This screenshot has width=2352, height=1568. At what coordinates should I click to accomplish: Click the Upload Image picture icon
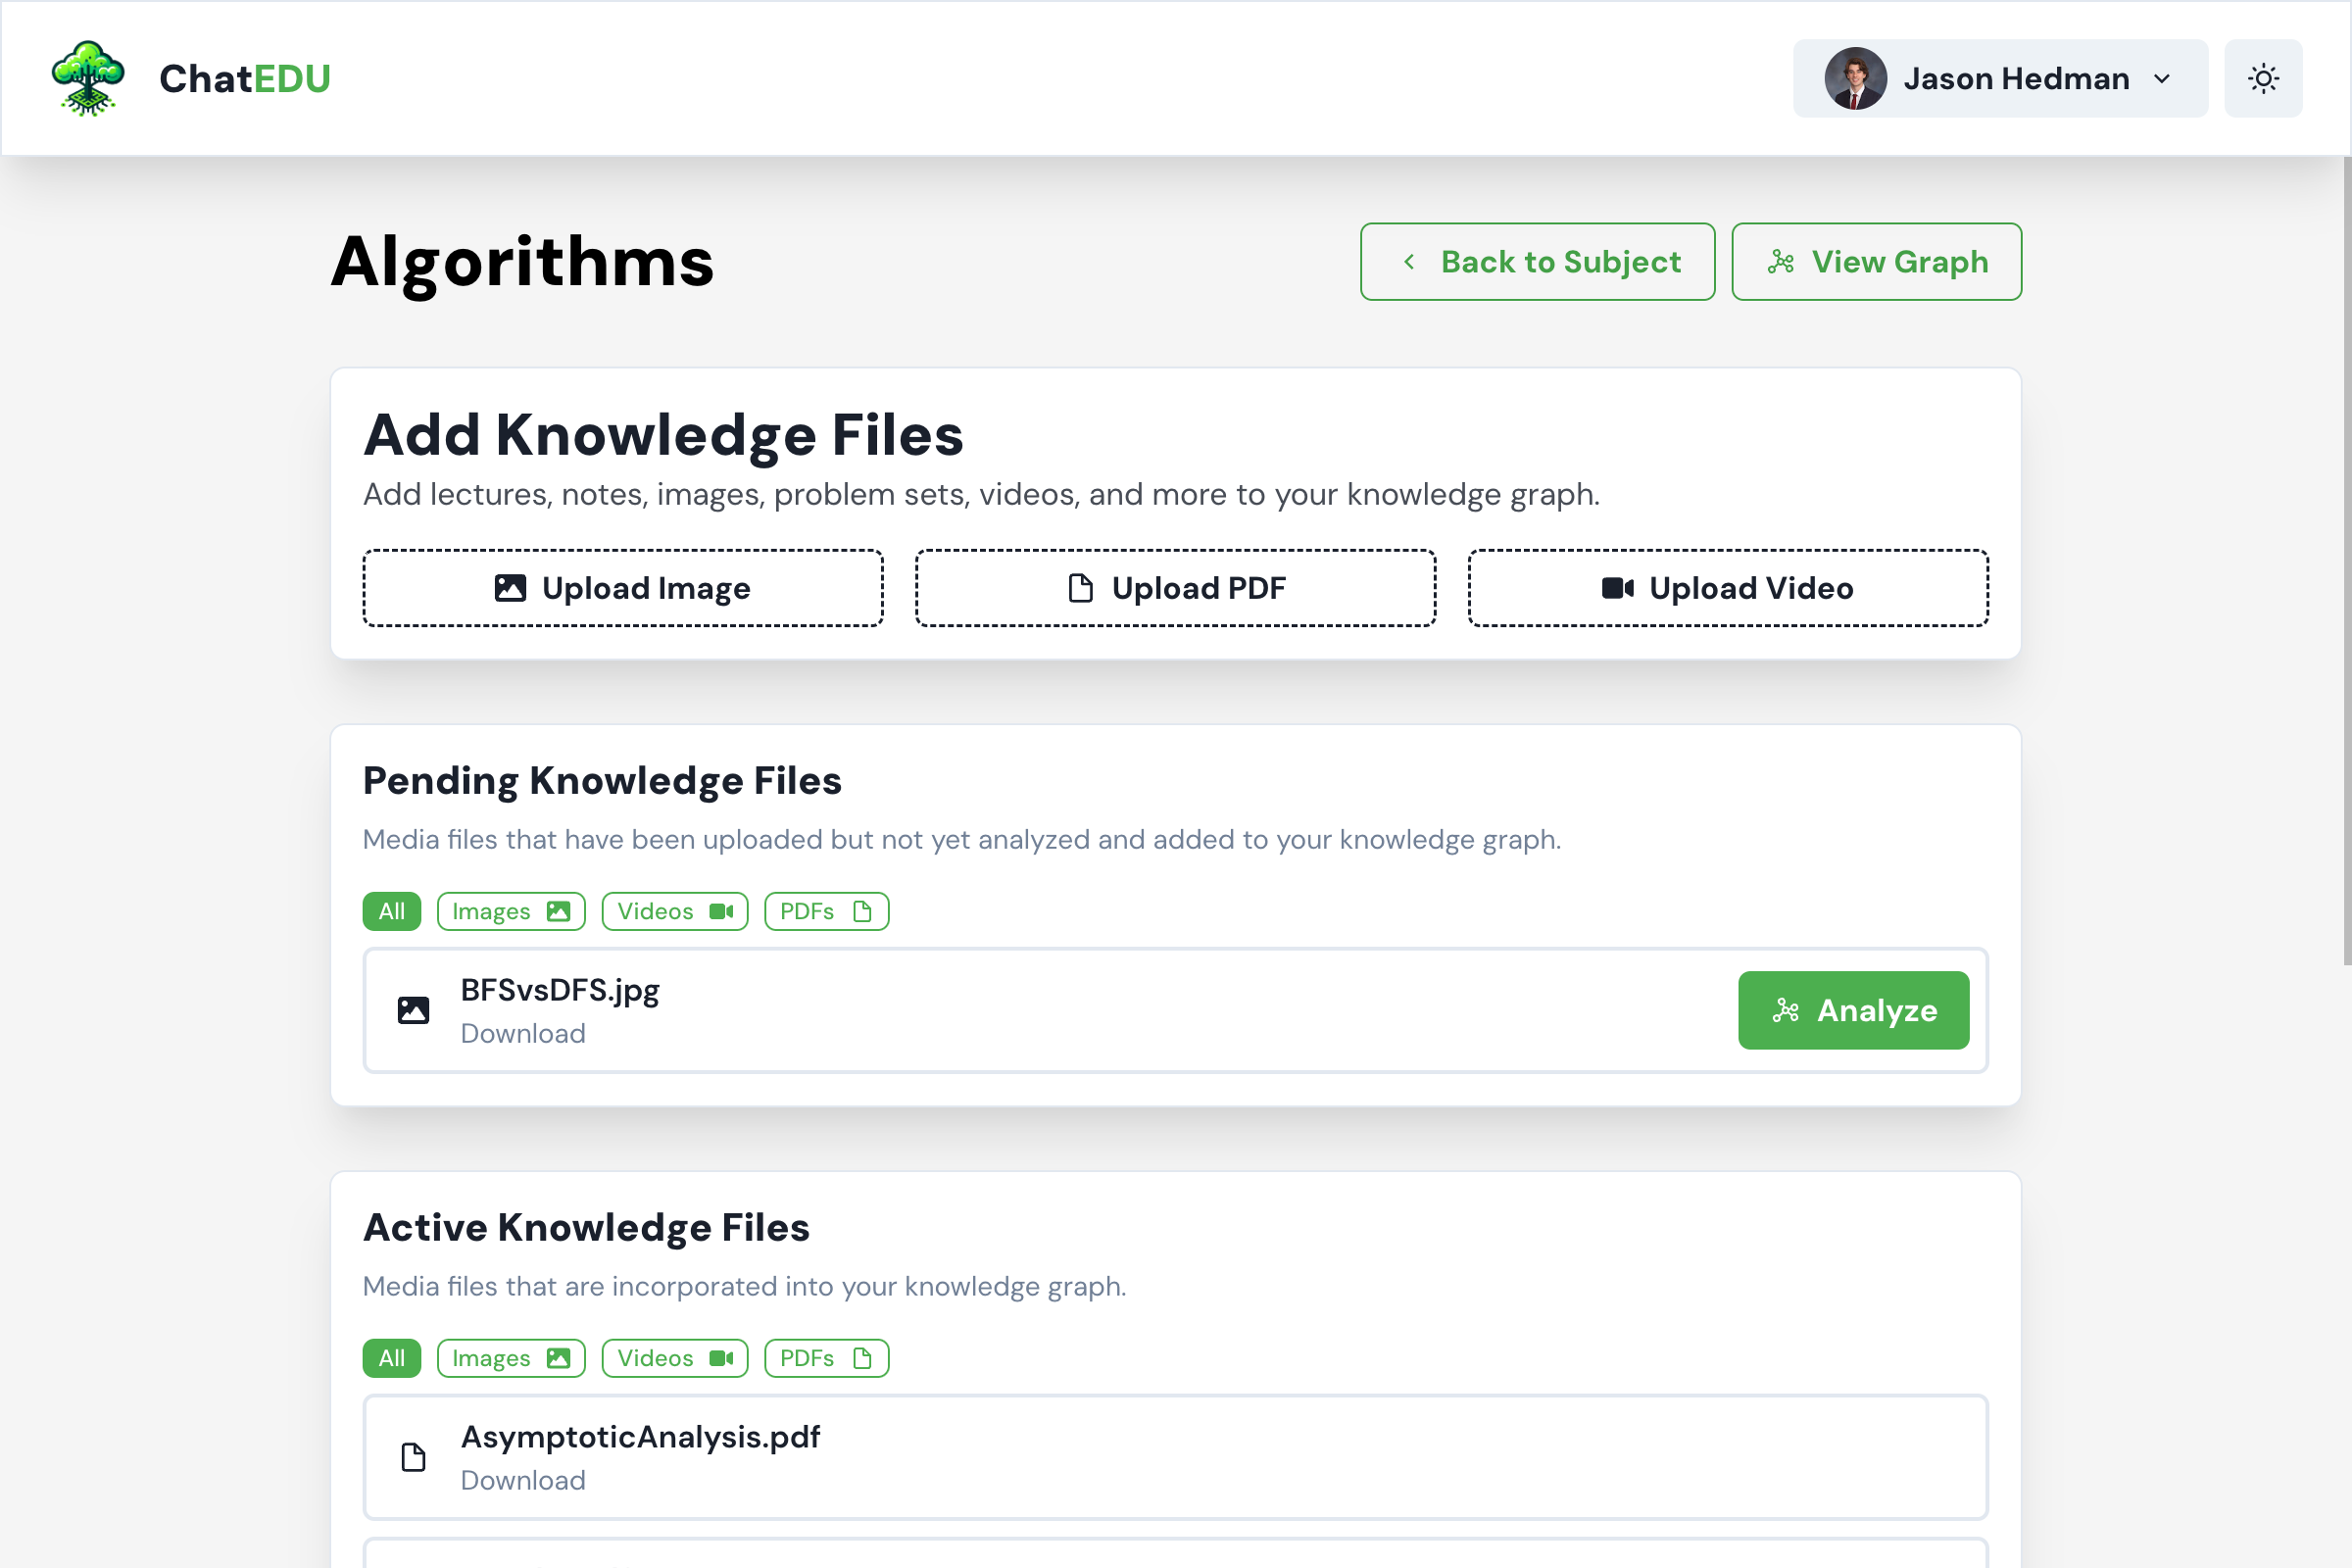pyautogui.click(x=510, y=588)
